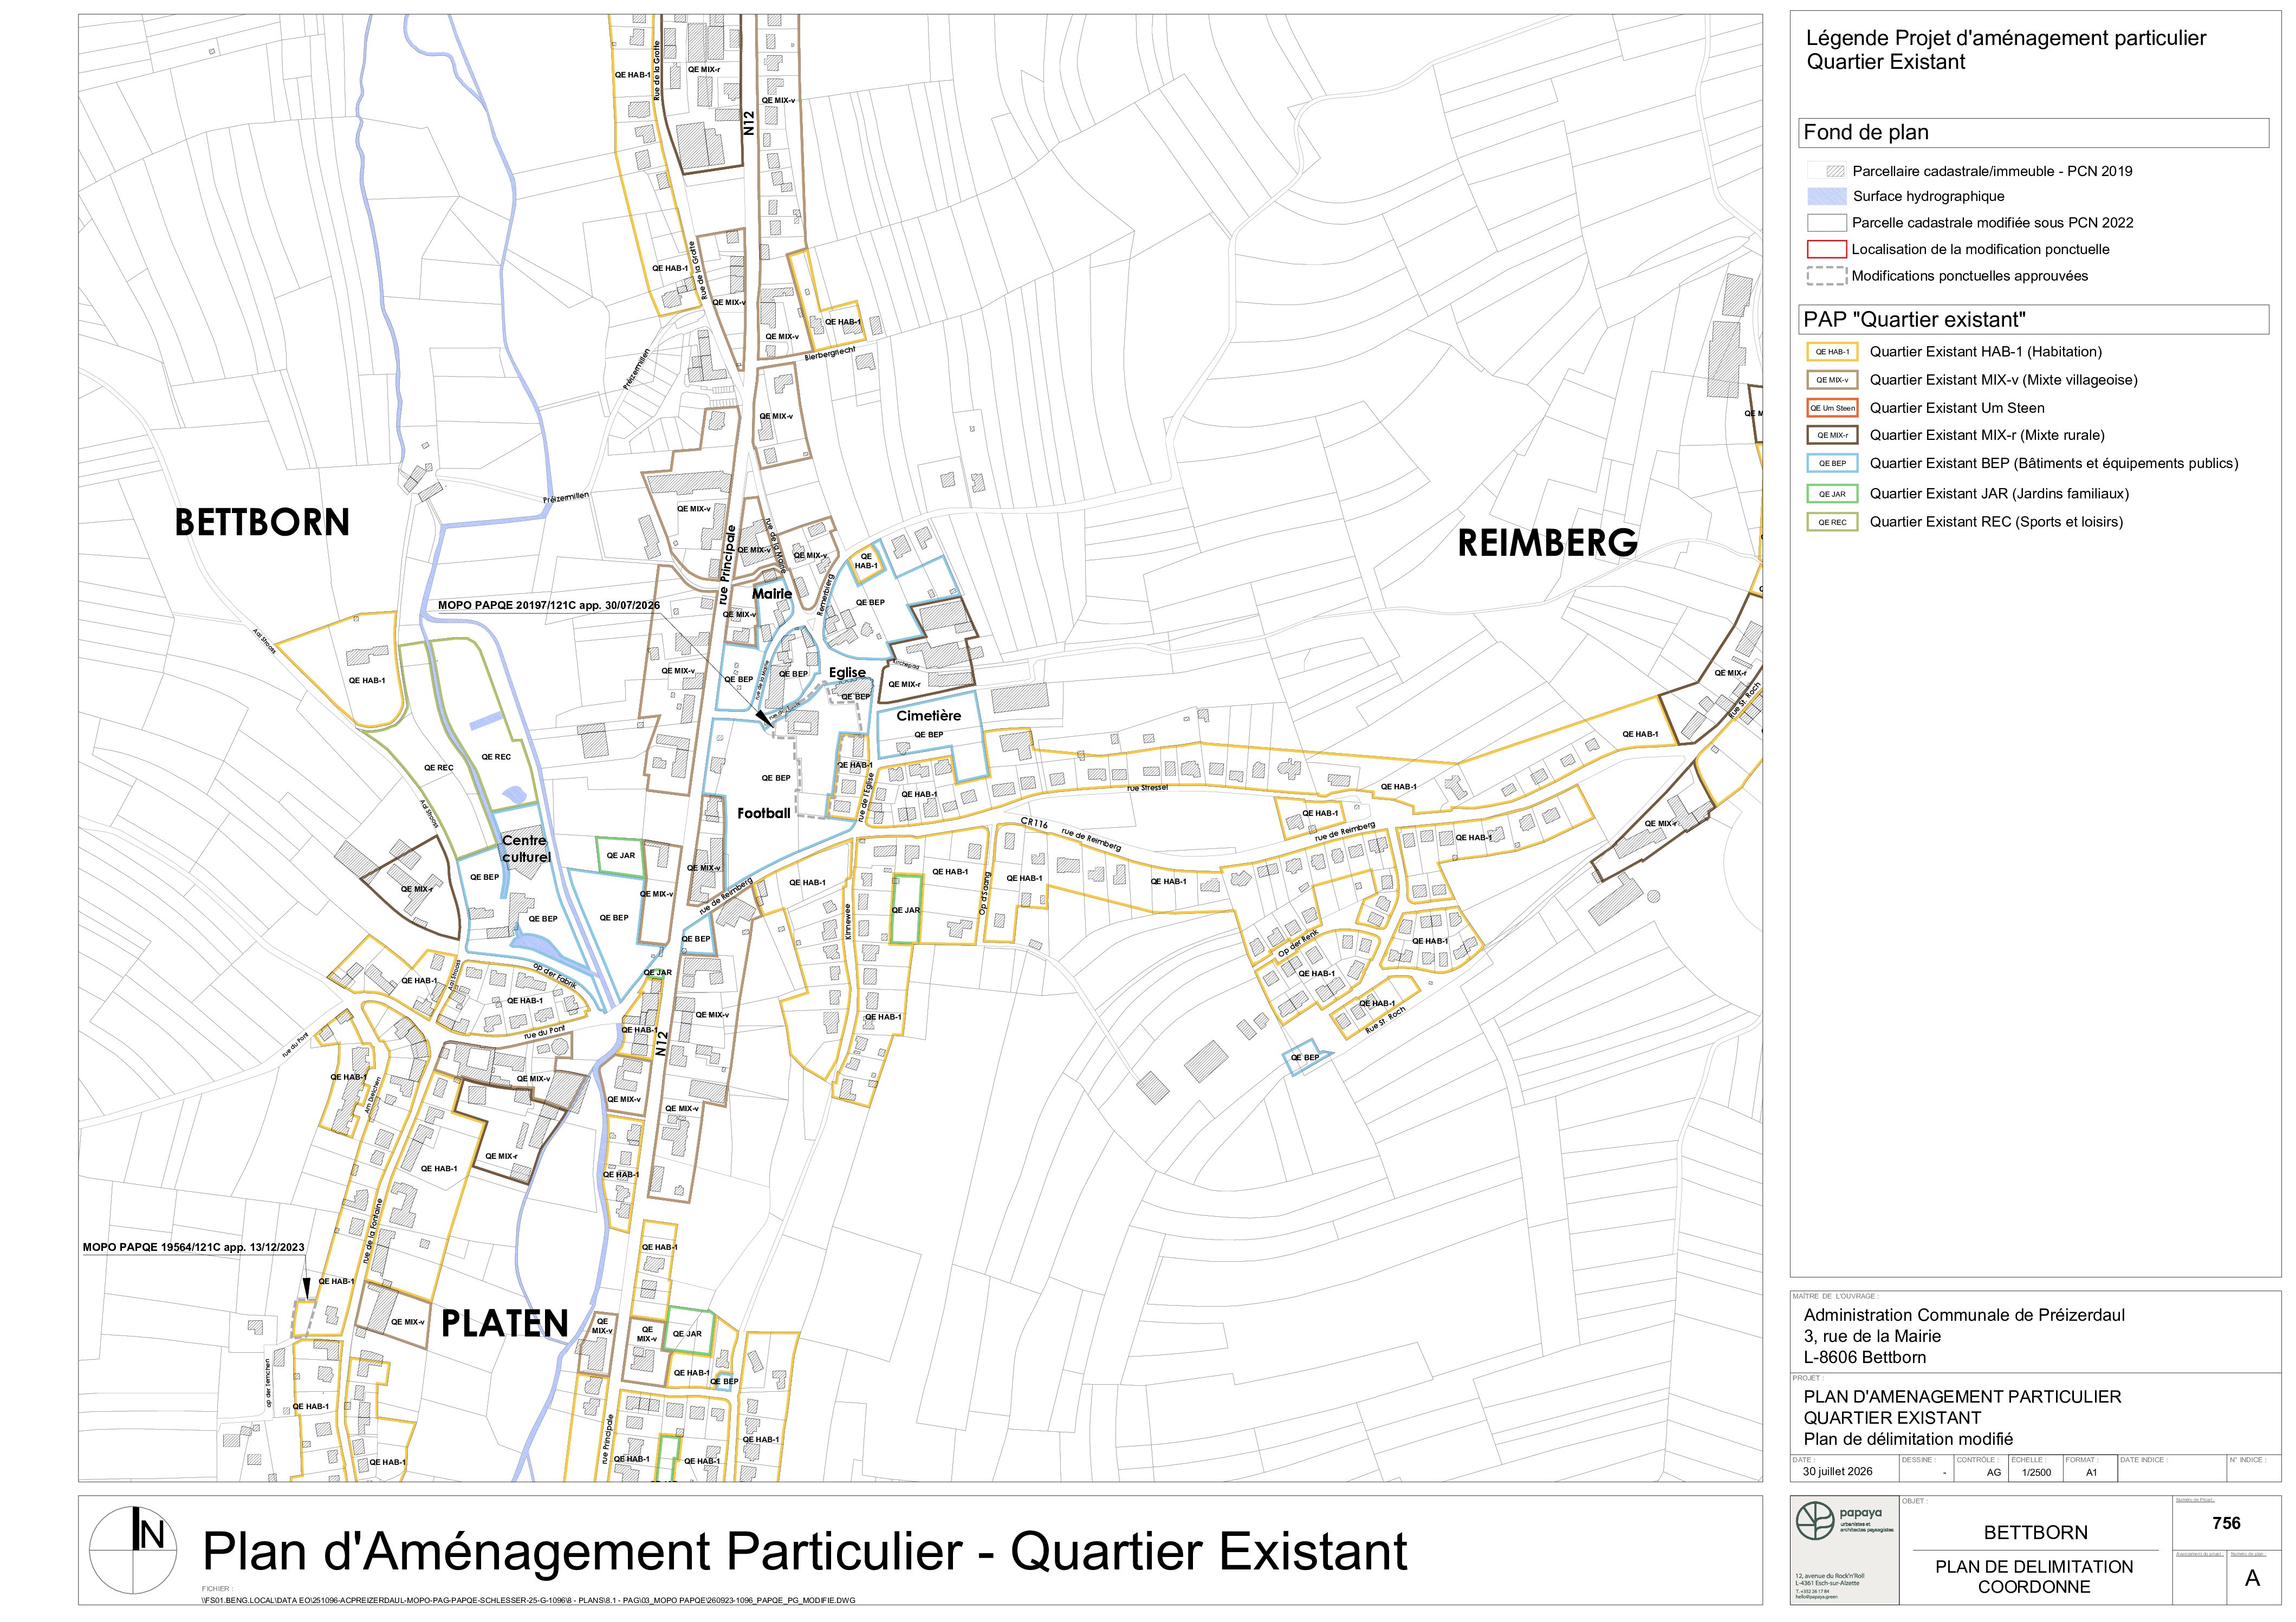The image size is (2296, 1622).
Task: Click 'Plan de délimitation modifié' in title block
Action: tap(1908, 1439)
